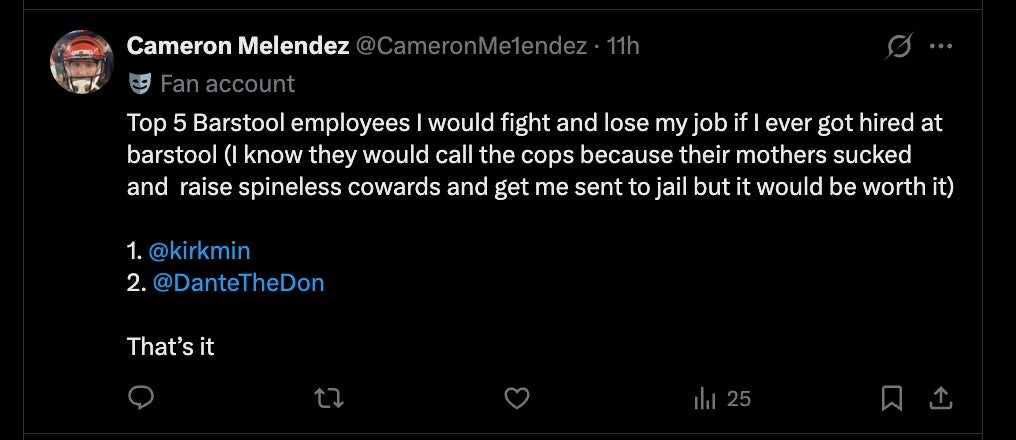Viewport: 1016px width, 440px height.
Task: Open the Grok circle-slash icon
Action: click(x=899, y=46)
